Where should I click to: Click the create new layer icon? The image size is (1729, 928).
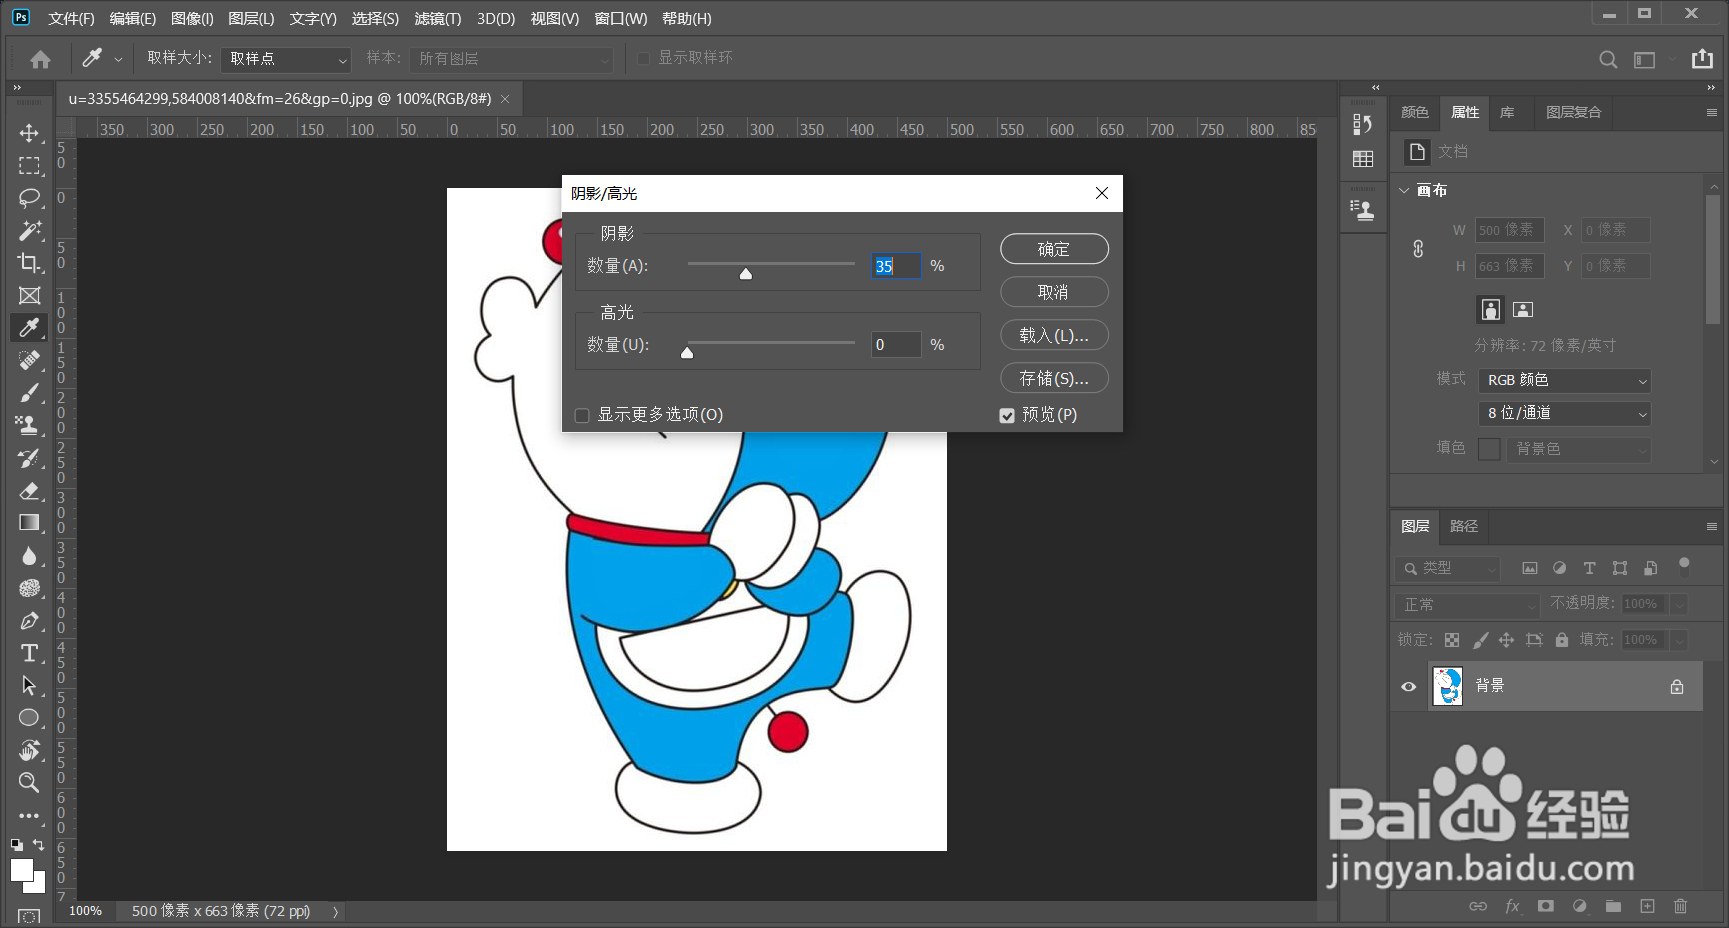[1647, 906]
